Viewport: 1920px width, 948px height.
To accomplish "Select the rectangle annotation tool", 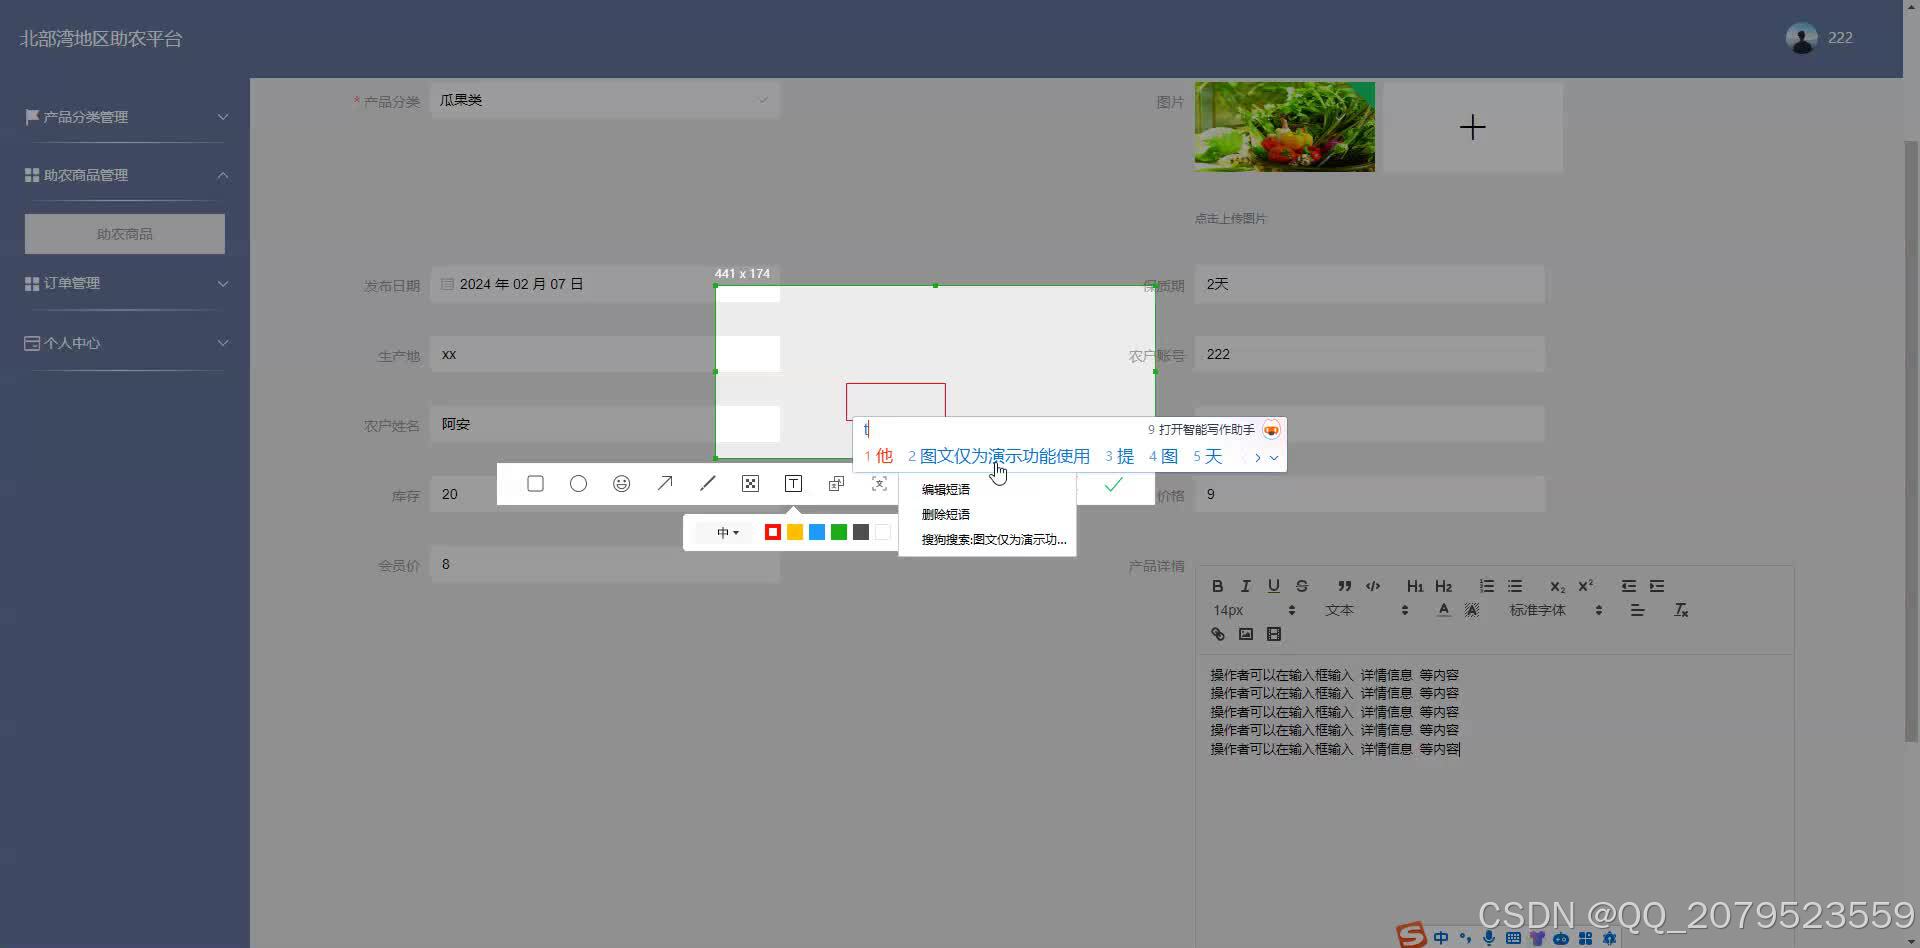I will [x=535, y=484].
